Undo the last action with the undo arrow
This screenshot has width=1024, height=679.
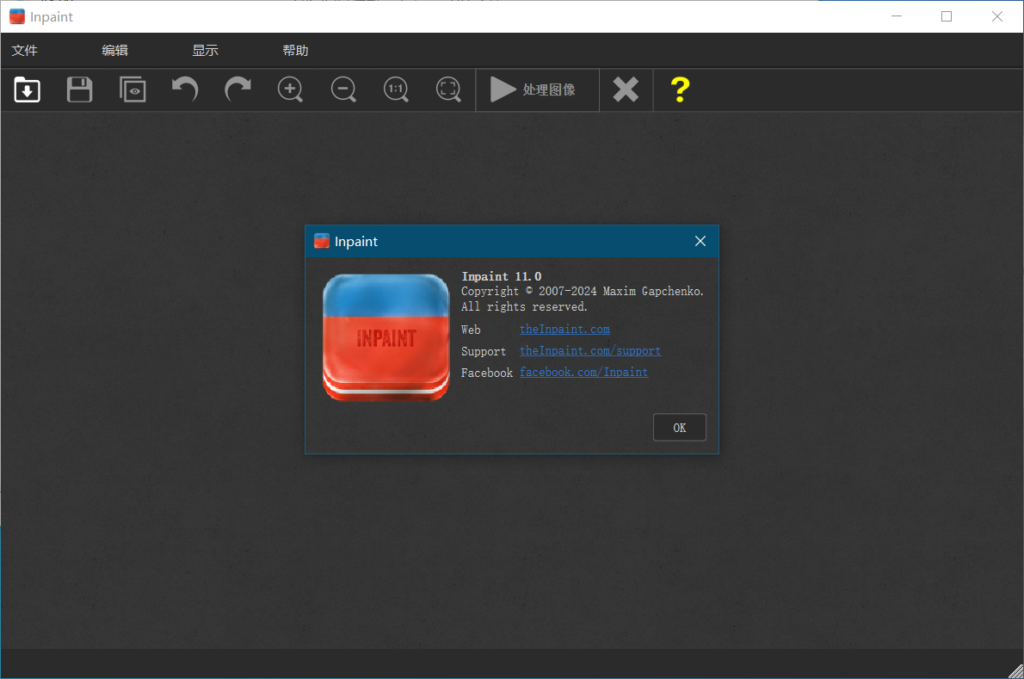(185, 89)
